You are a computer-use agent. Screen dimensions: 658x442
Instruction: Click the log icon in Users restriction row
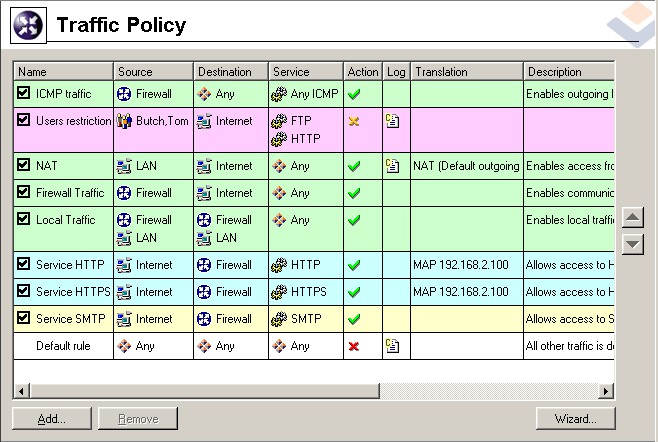coord(392,121)
